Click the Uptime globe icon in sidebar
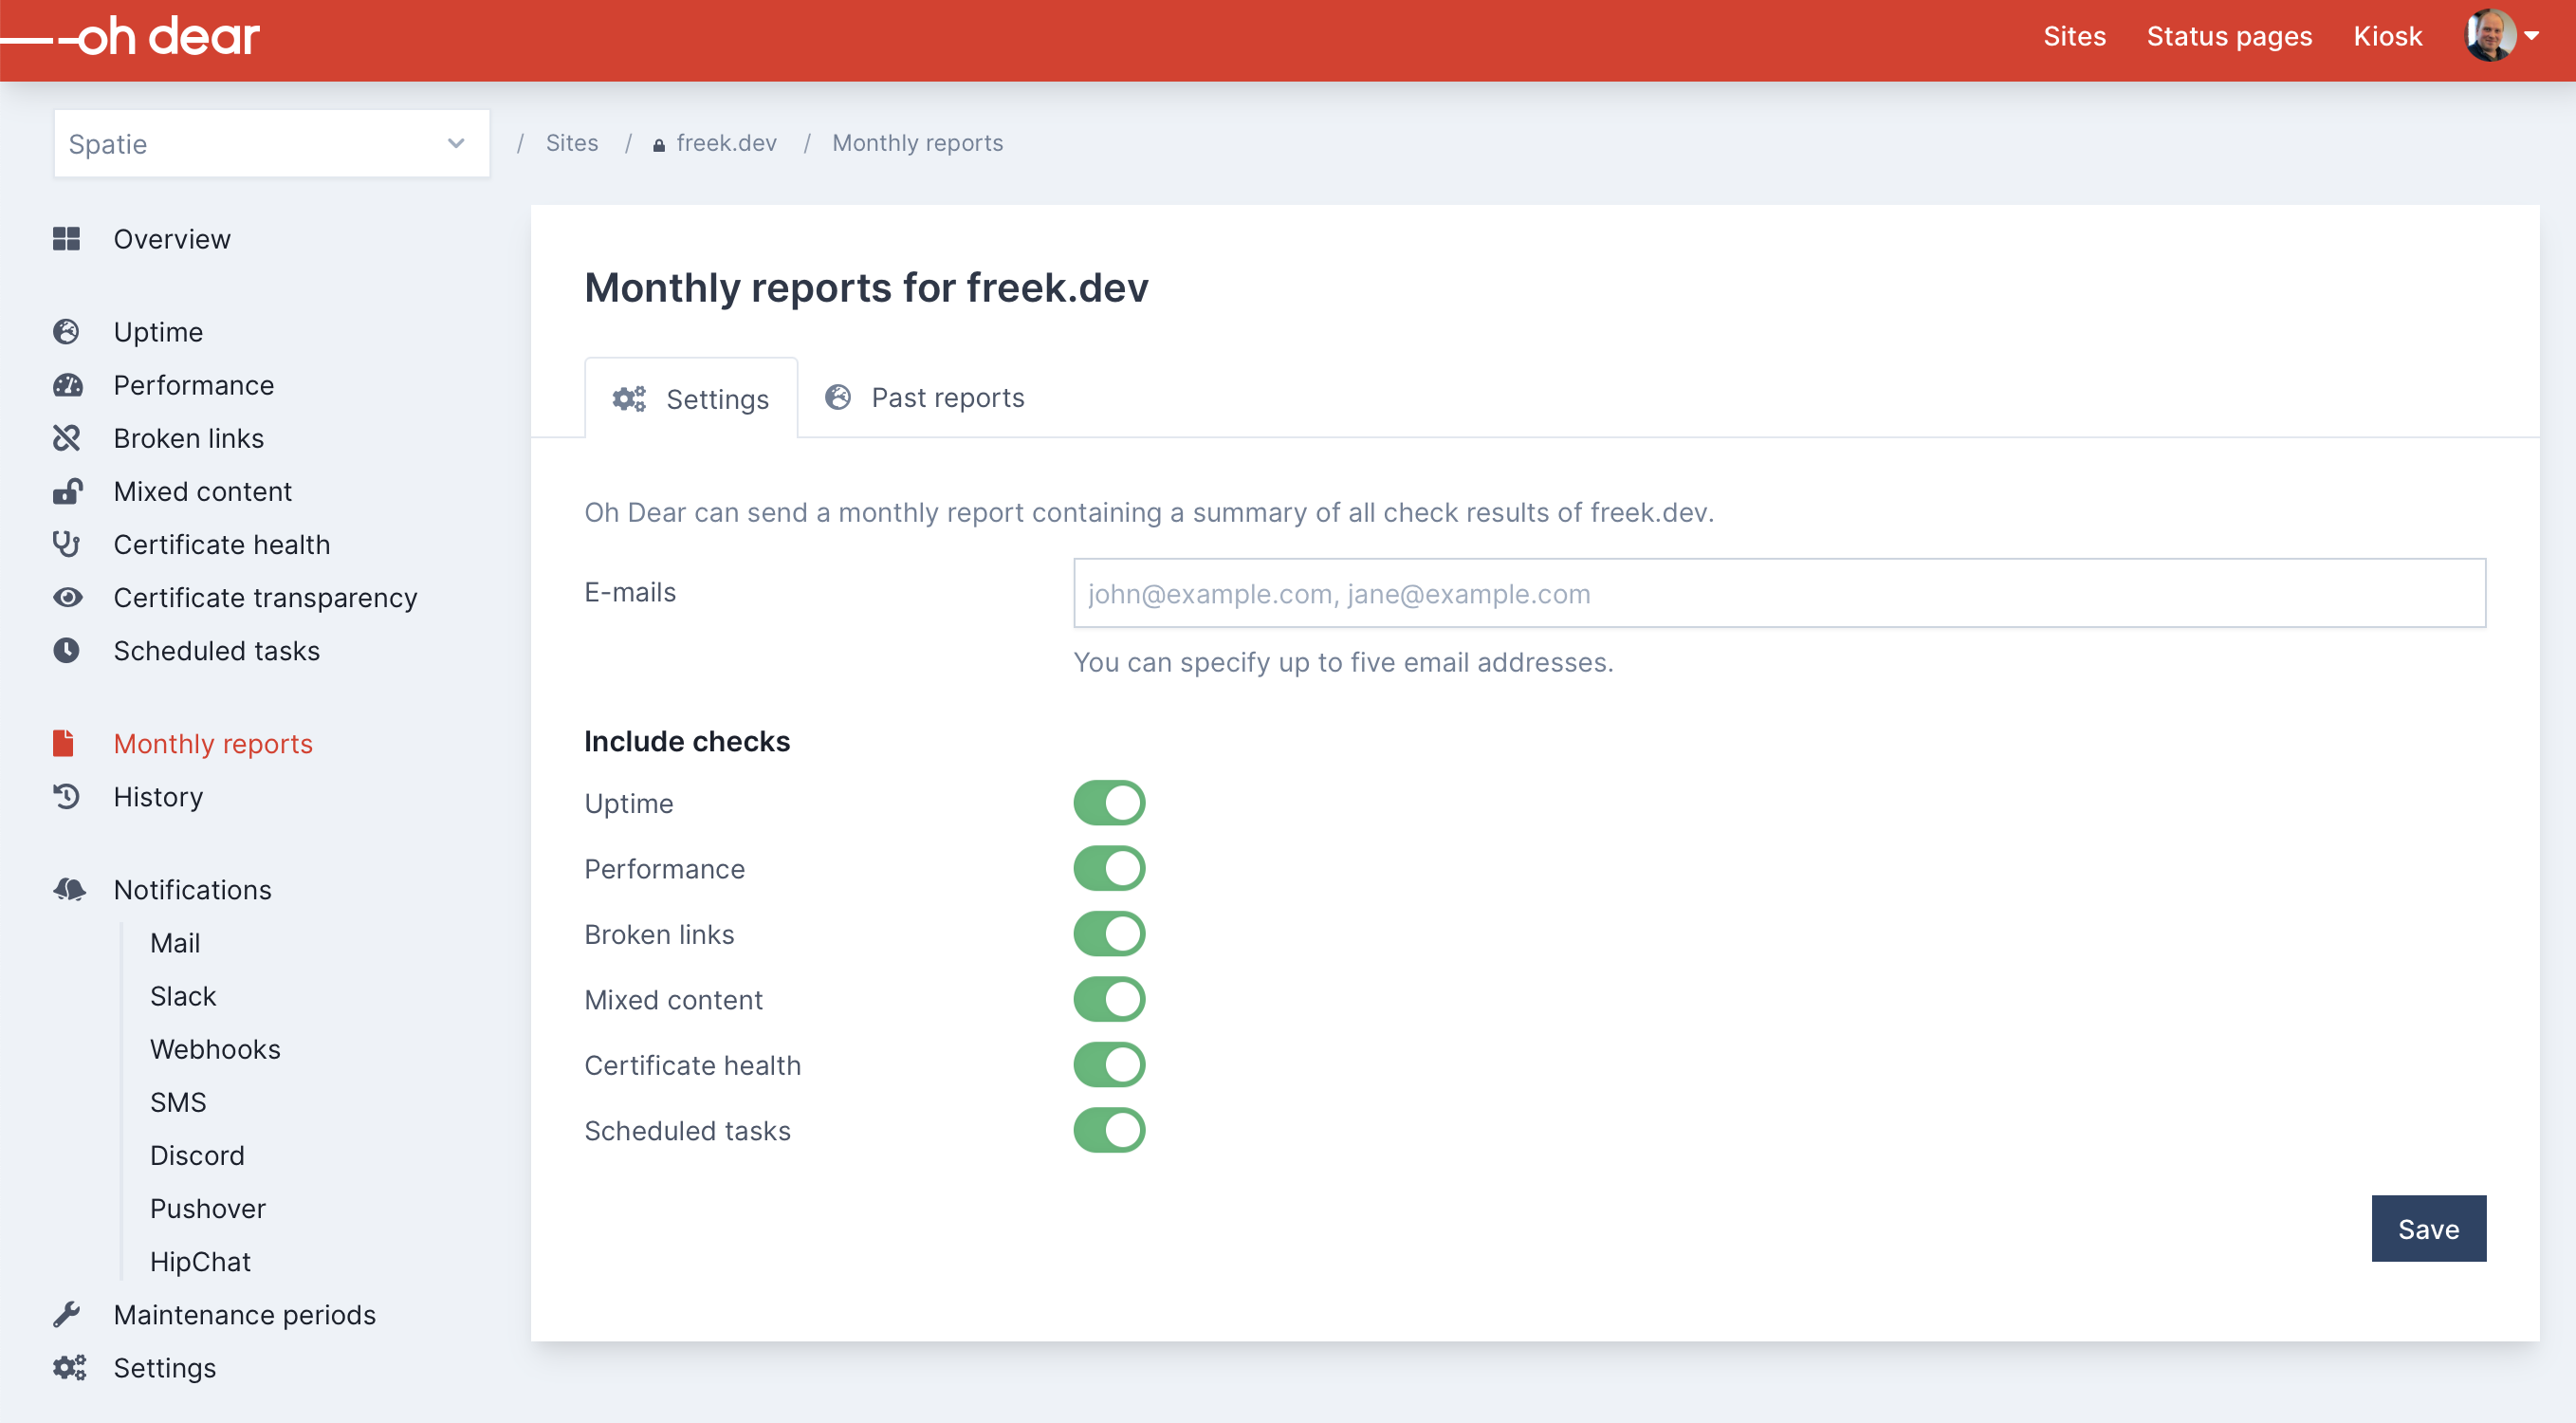The height and width of the screenshot is (1423, 2576). click(x=66, y=332)
